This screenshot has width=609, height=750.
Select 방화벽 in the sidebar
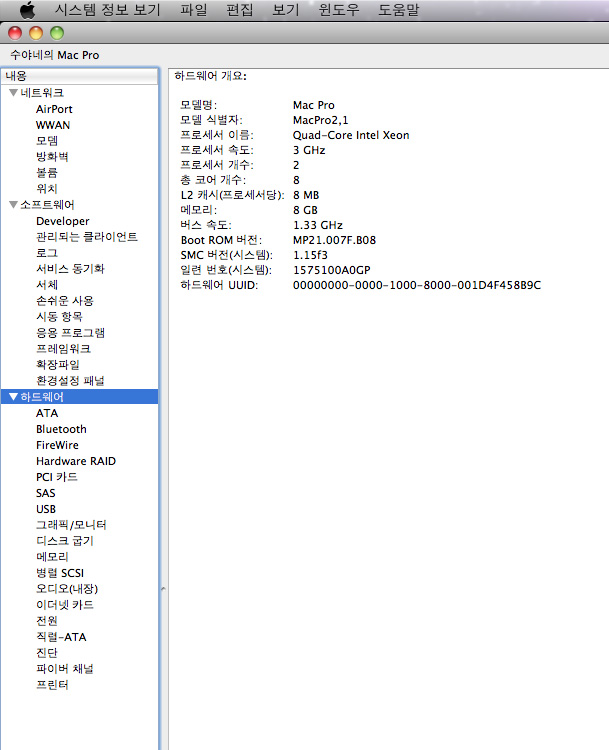coord(52,157)
